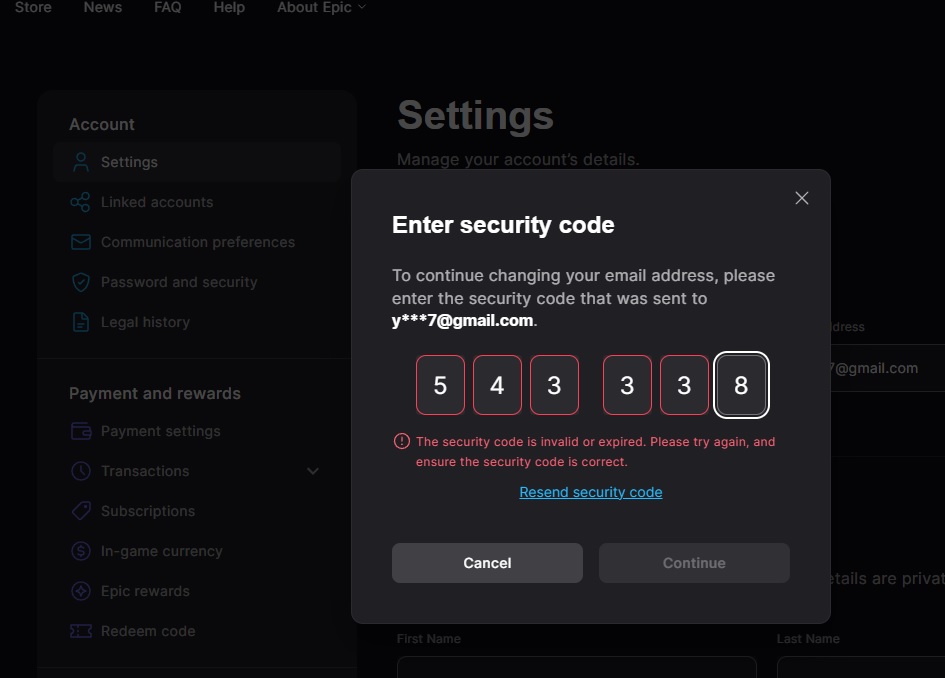Click the In-game currency coin icon
This screenshot has height=678, width=945.
[81, 551]
